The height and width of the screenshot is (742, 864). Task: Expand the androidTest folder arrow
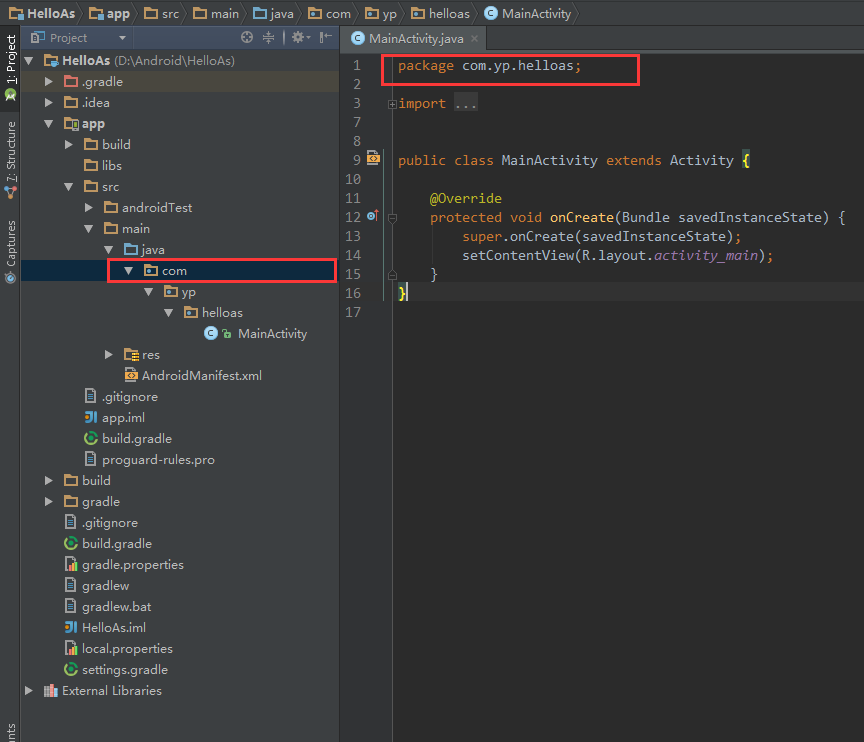pos(89,208)
